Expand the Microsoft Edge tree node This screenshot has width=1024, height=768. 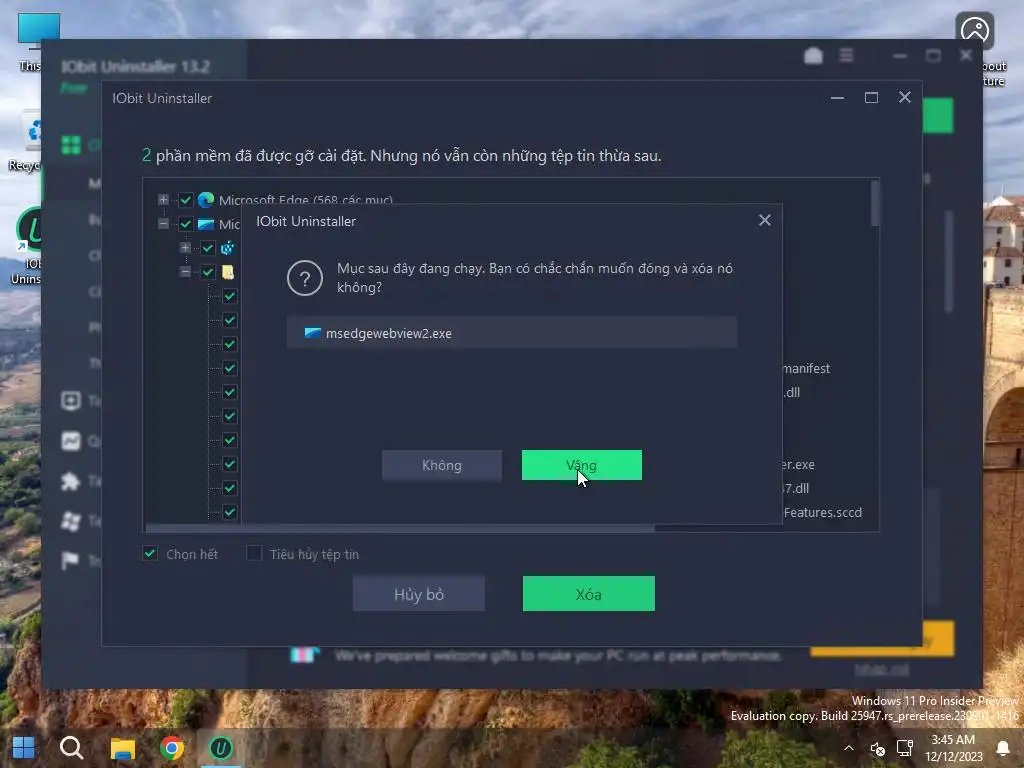[163, 200]
